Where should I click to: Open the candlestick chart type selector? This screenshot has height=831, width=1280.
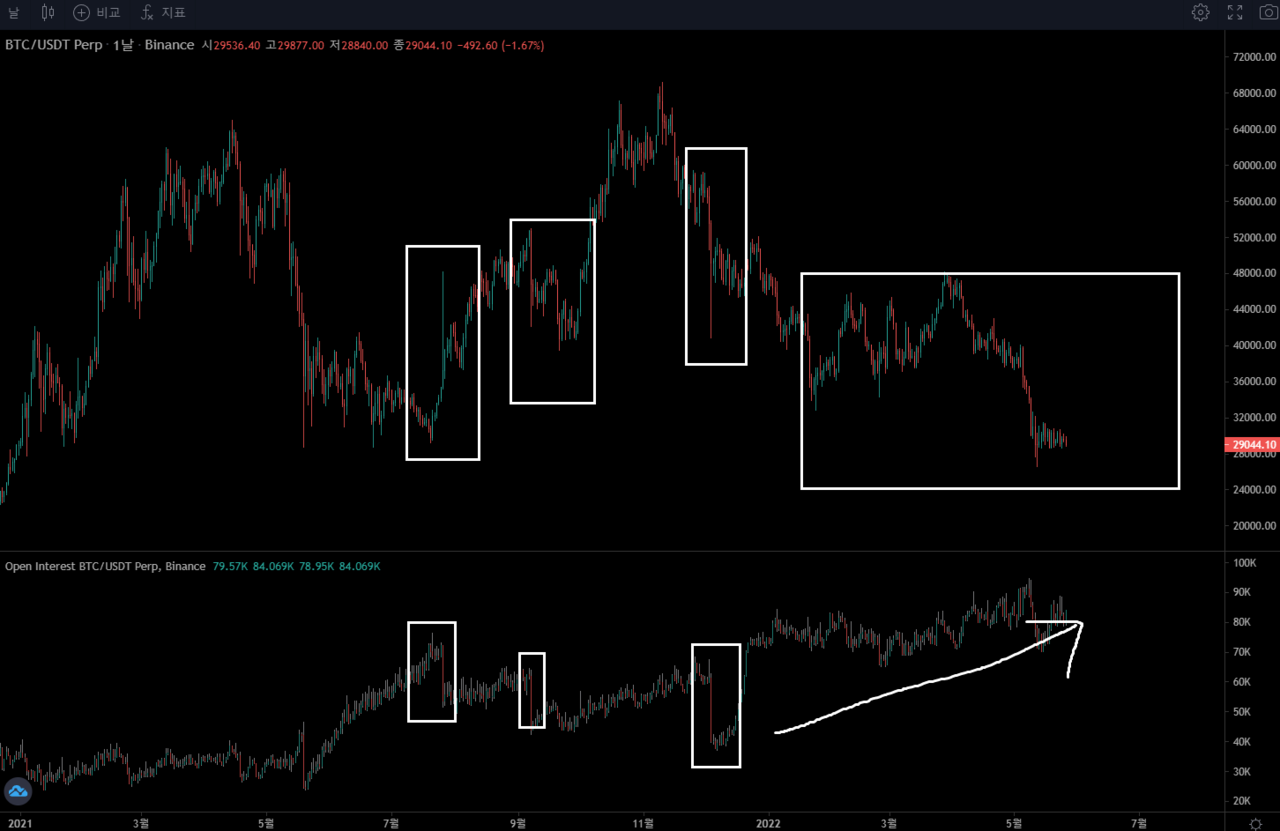tap(48, 13)
